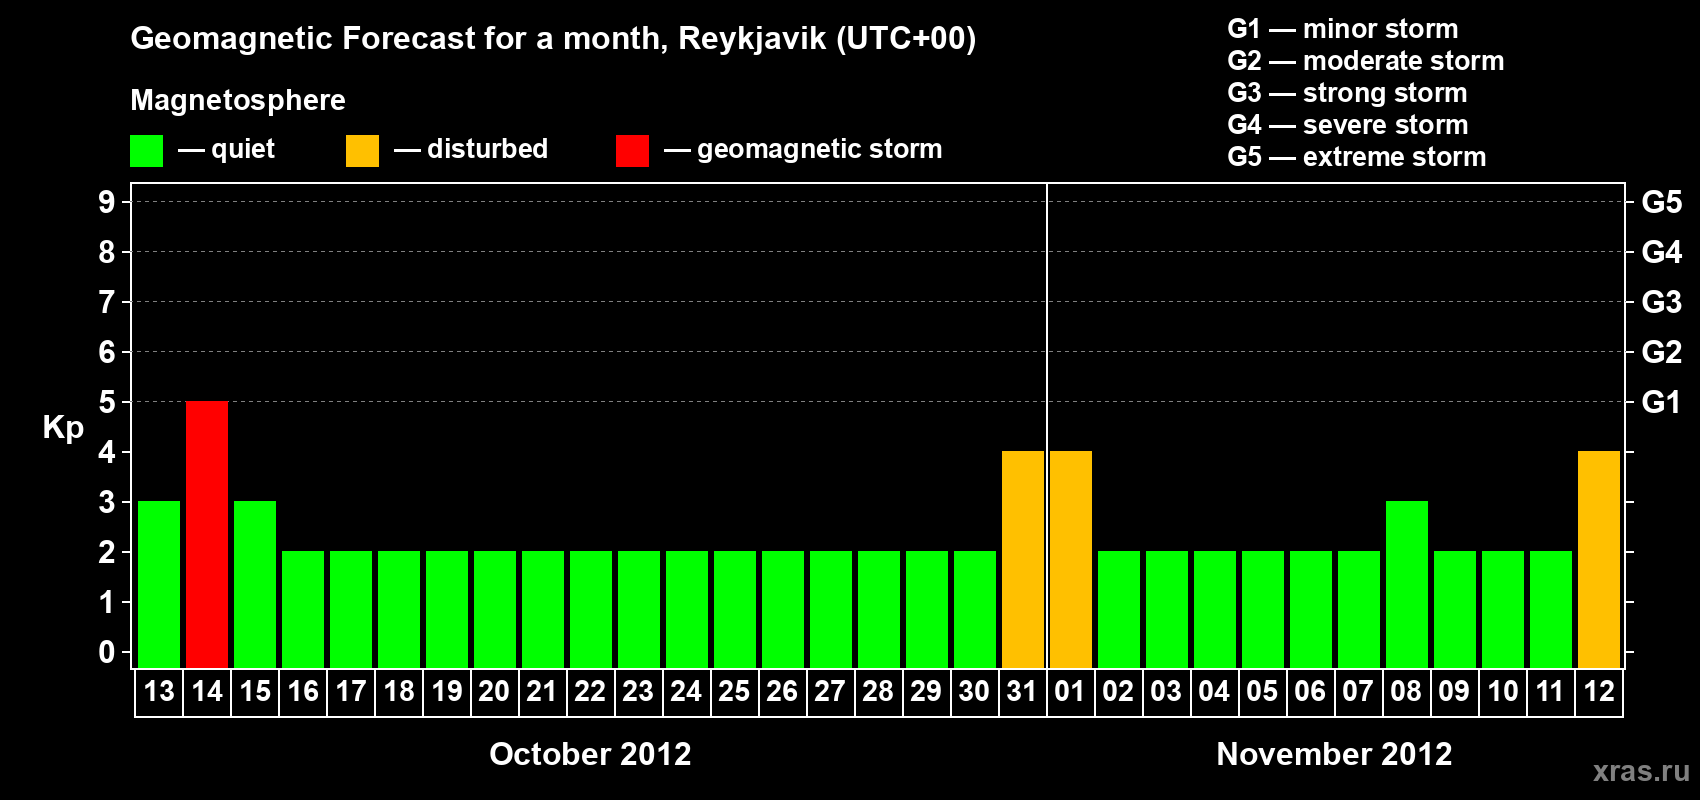Click the G4 marker on right axis
This screenshot has width=1700, height=800.
click(1661, 252)
